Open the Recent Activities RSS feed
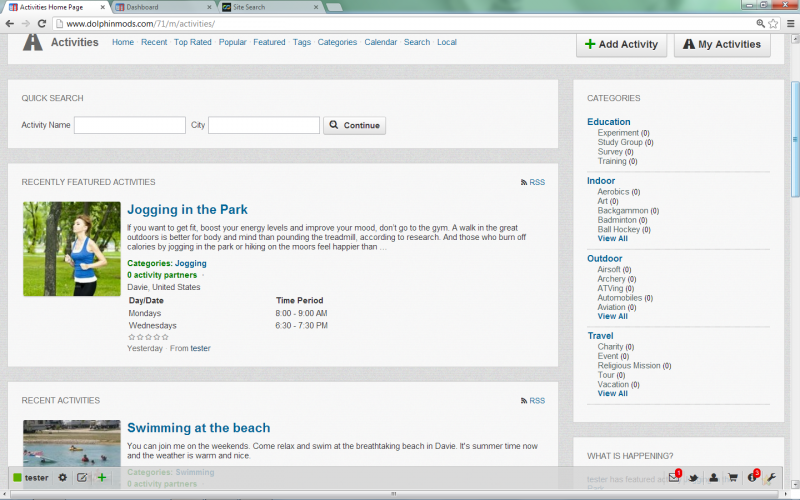 coord(533,401)
